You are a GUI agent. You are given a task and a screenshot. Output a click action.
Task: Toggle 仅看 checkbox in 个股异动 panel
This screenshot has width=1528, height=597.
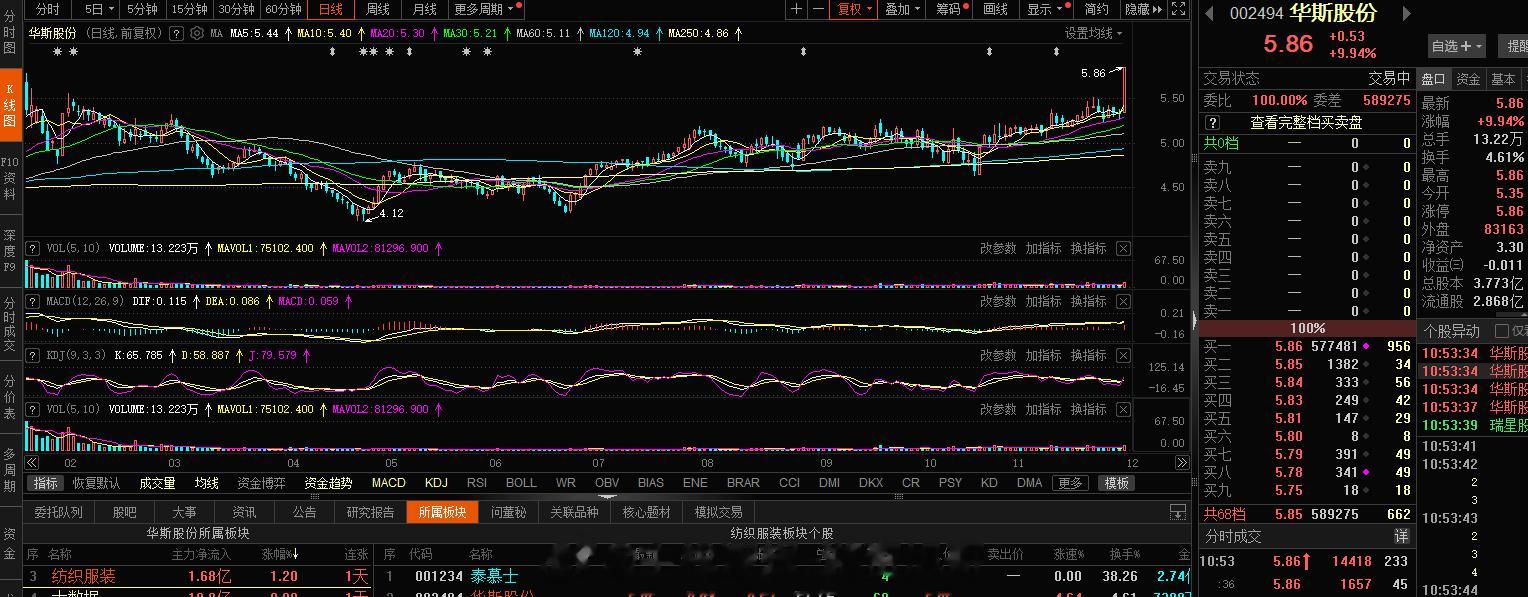[1501, 331]
